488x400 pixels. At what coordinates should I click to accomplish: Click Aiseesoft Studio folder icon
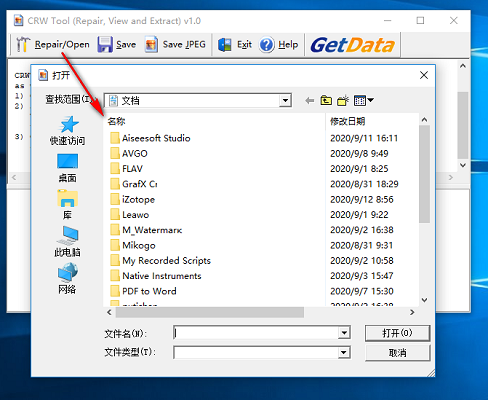point(115,138)
